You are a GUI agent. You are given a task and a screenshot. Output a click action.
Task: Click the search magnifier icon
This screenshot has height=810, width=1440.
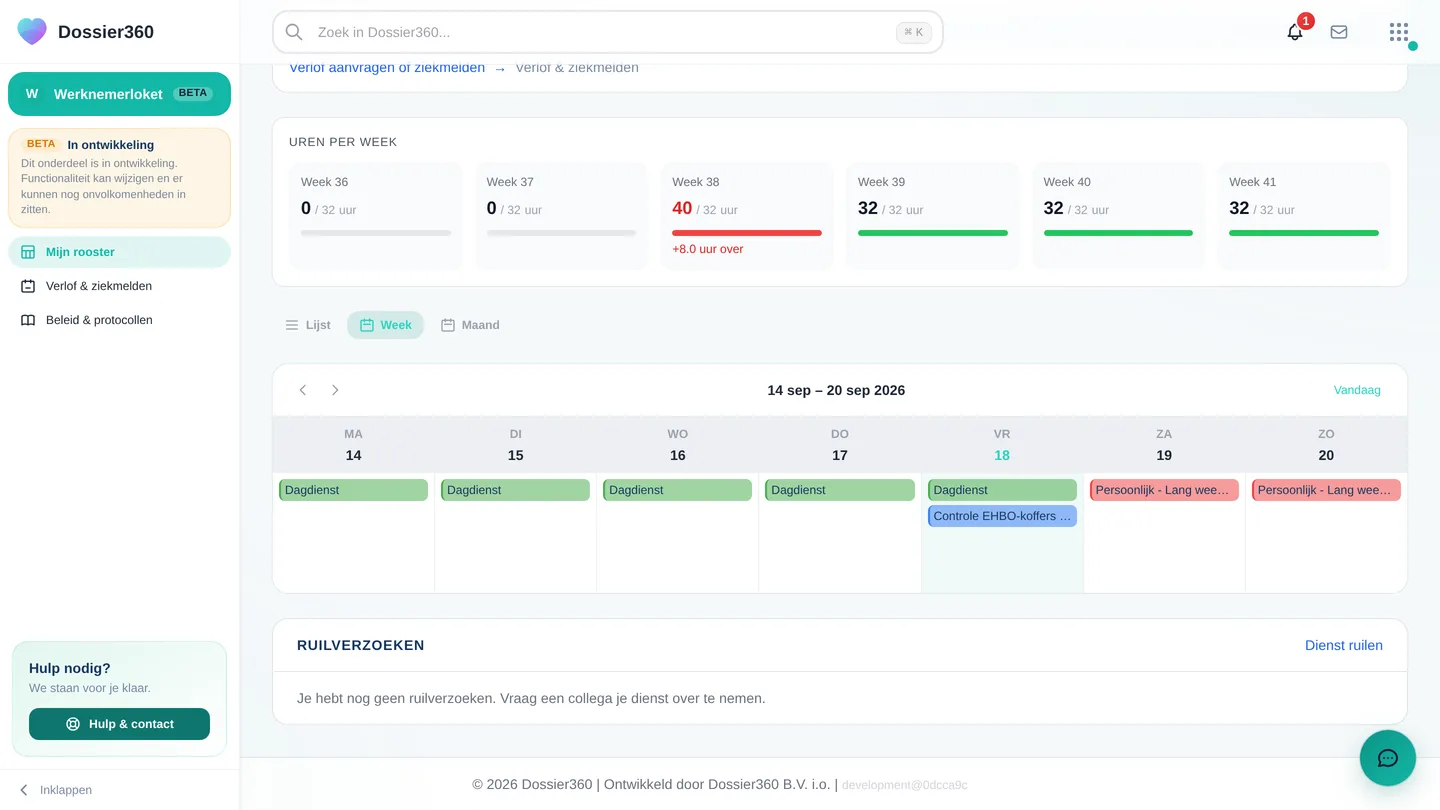pos(294,32)
